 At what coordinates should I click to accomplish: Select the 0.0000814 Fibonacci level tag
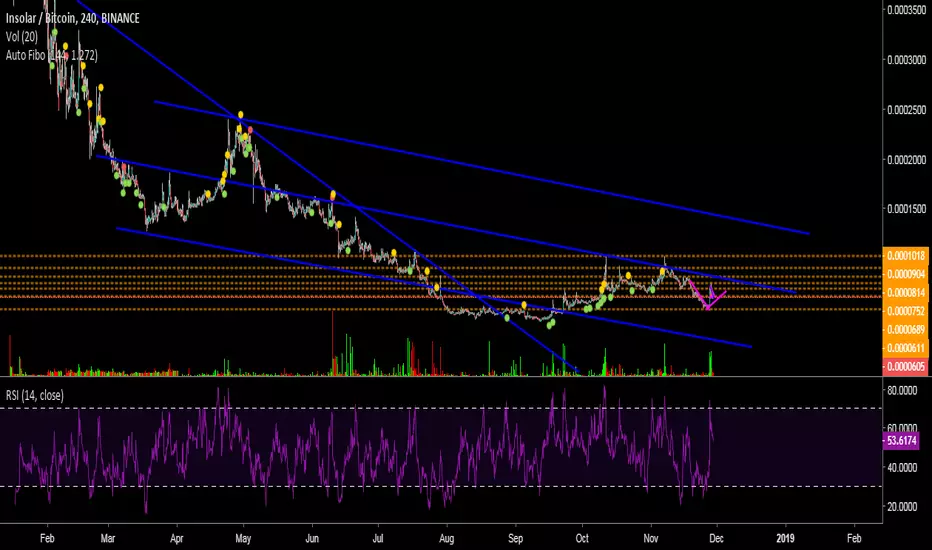click(x=906, y=293)
